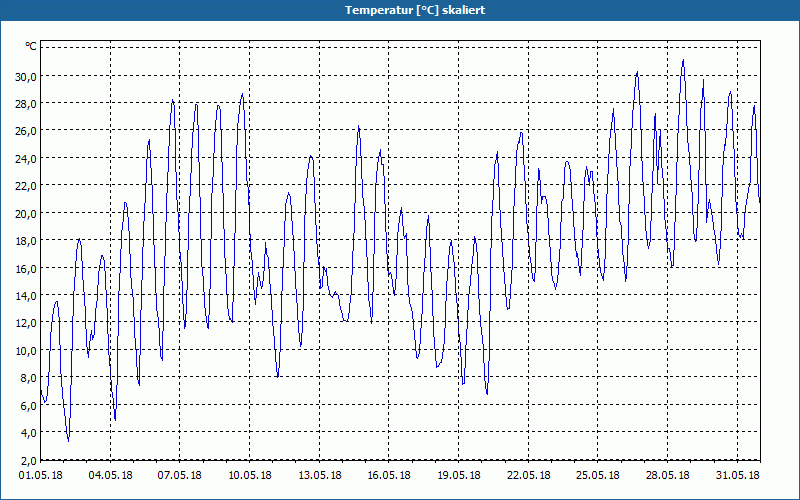
Task: Click the "Temperatur [°C] skaliert" title bar
Action: (x=400, y=10)
